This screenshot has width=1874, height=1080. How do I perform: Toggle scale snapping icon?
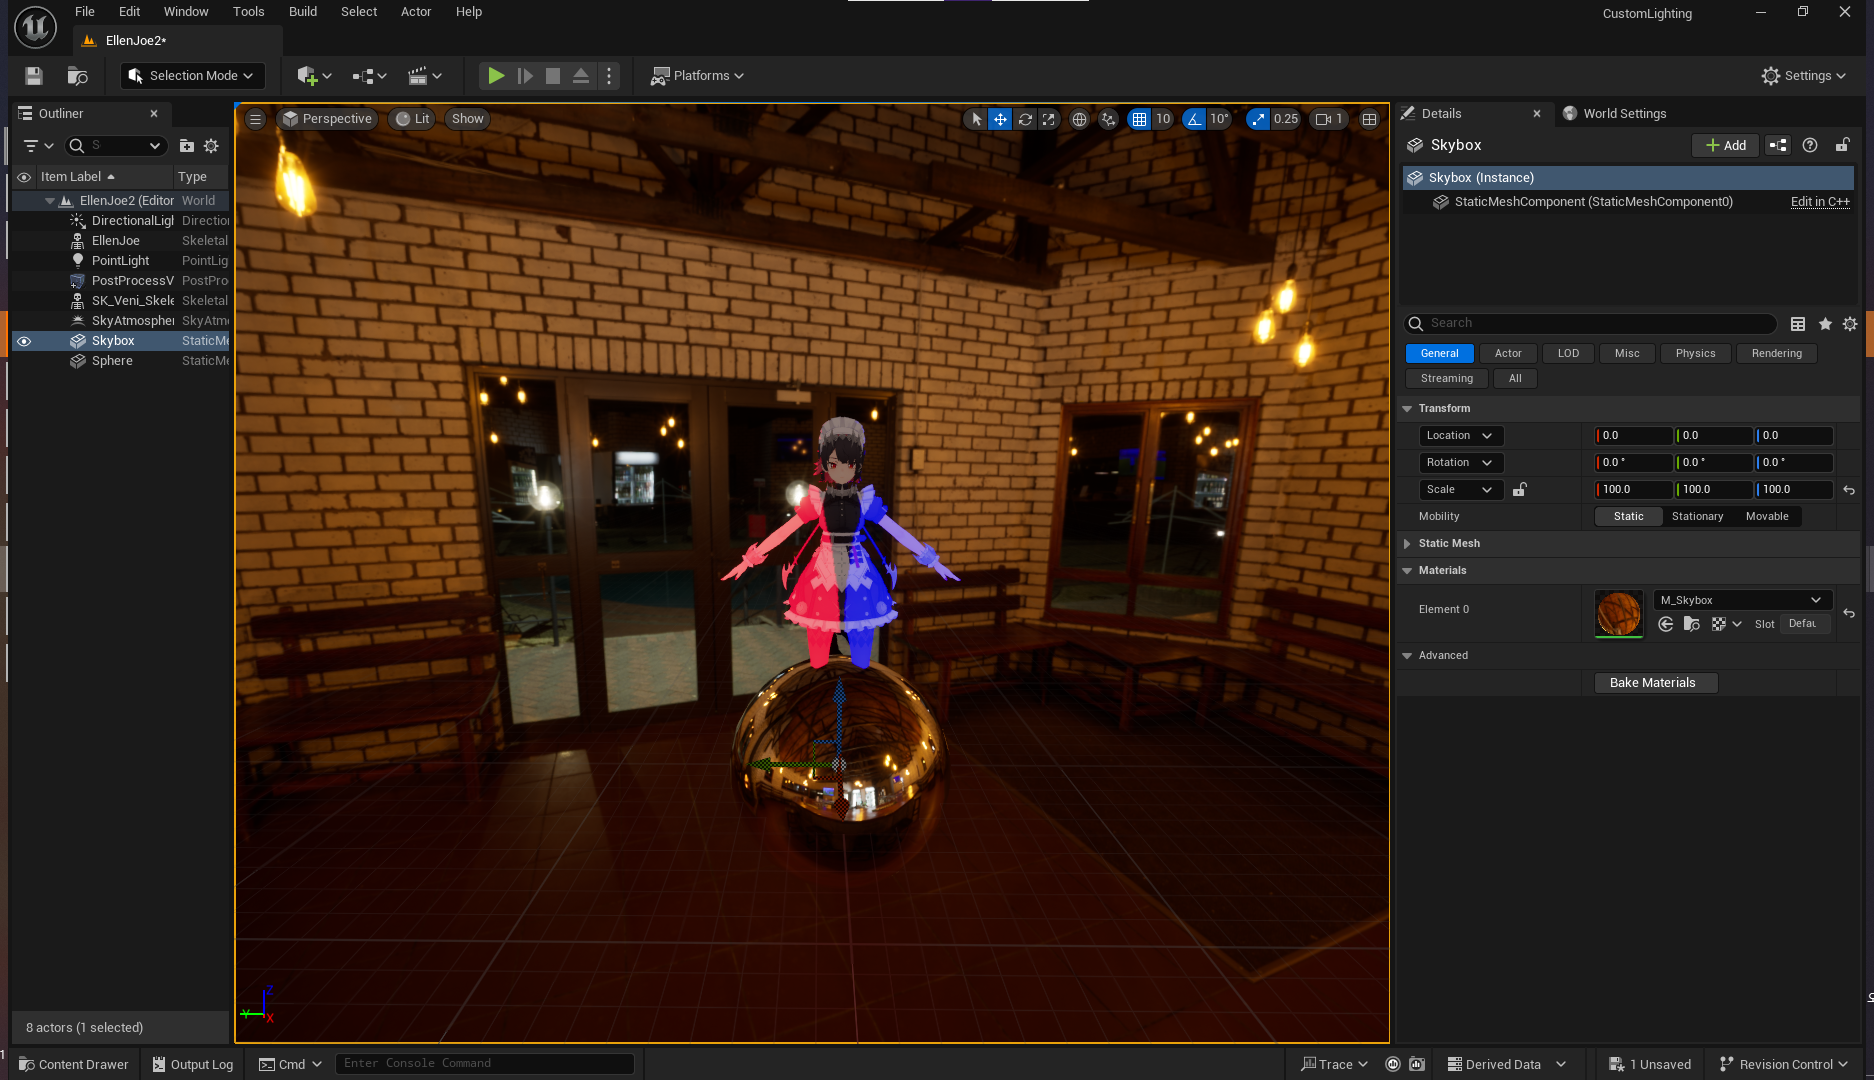click(x=1258, y=119)
